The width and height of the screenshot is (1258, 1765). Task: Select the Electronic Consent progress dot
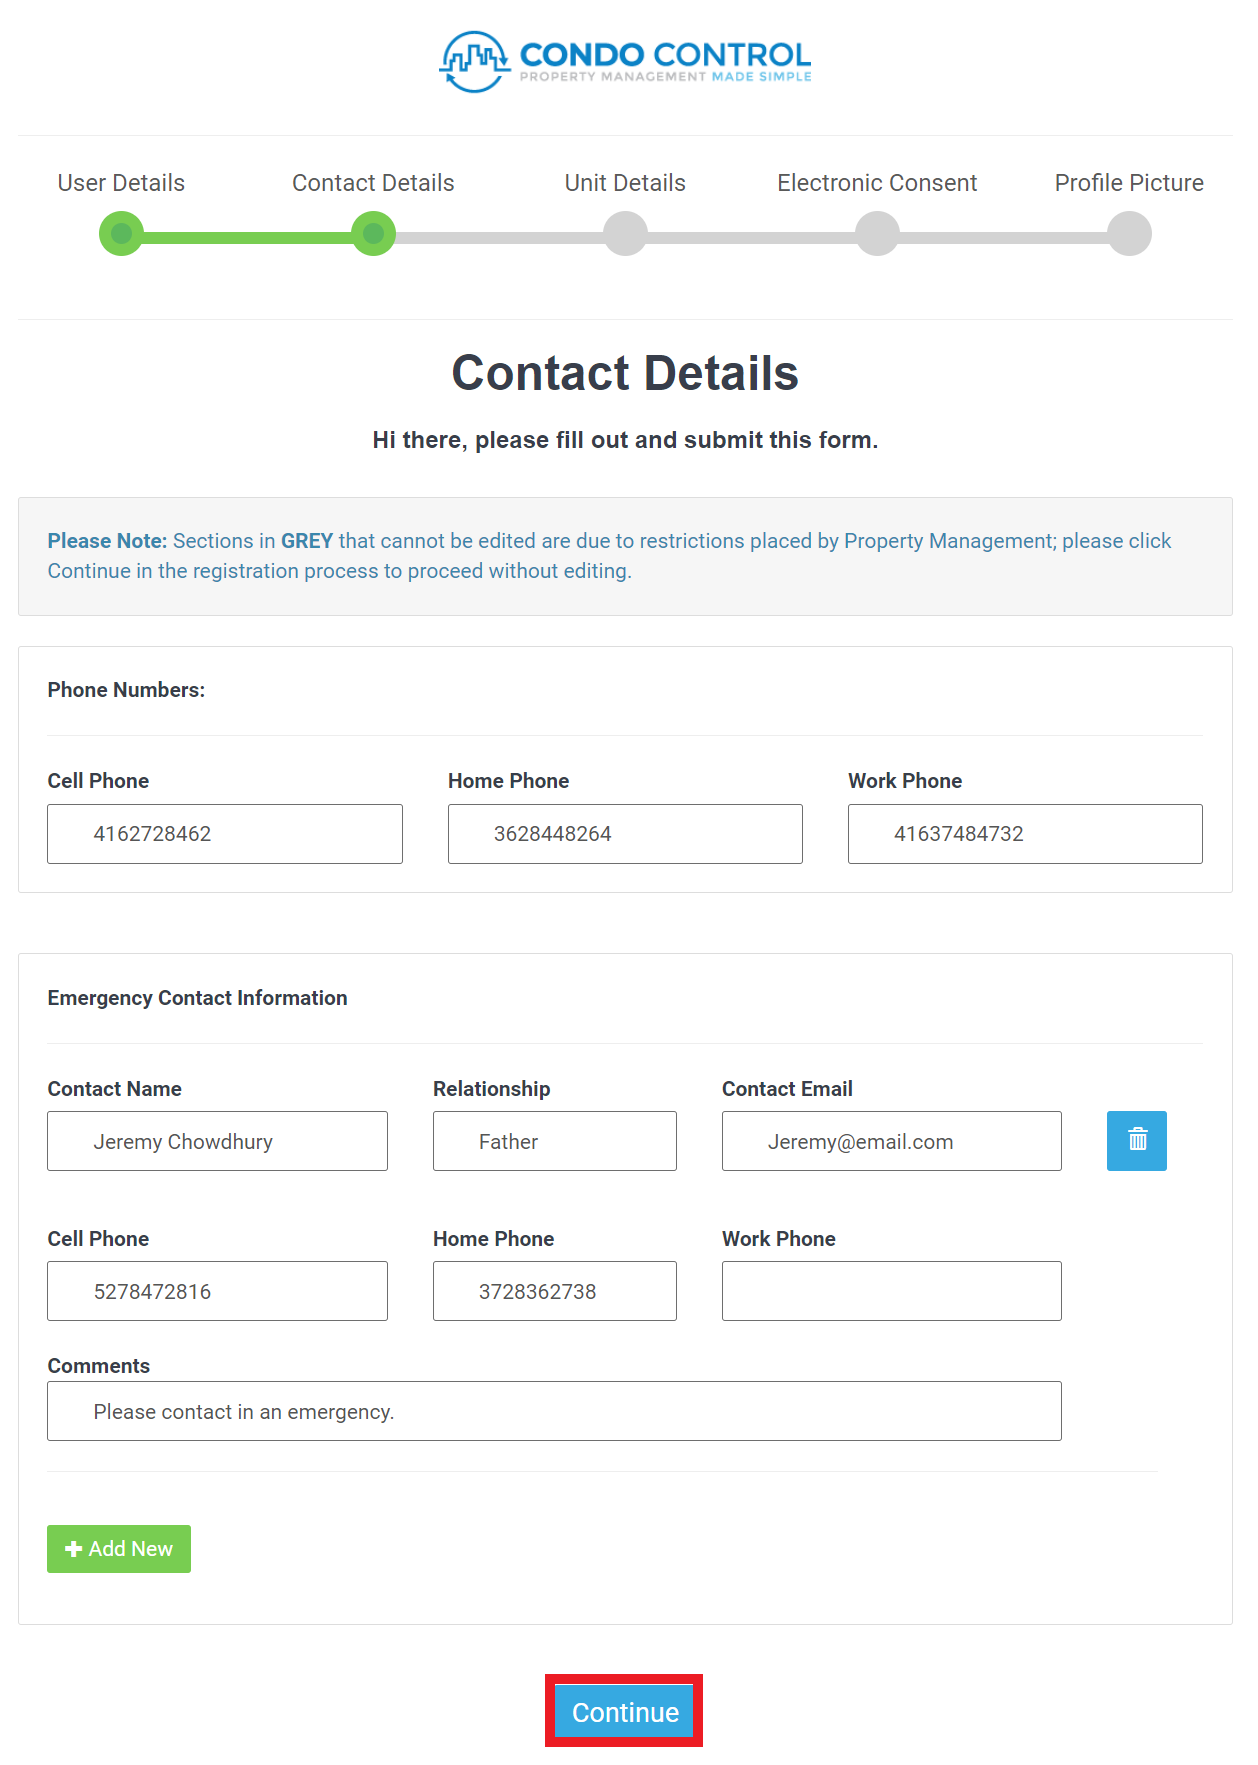(x=877, y=233)
